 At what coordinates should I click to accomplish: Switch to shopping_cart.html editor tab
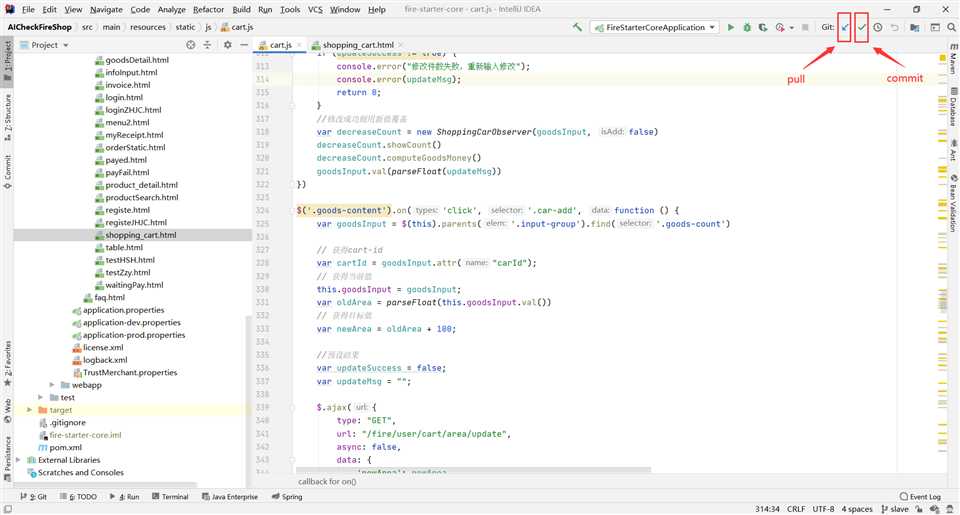tap(358, 45)
